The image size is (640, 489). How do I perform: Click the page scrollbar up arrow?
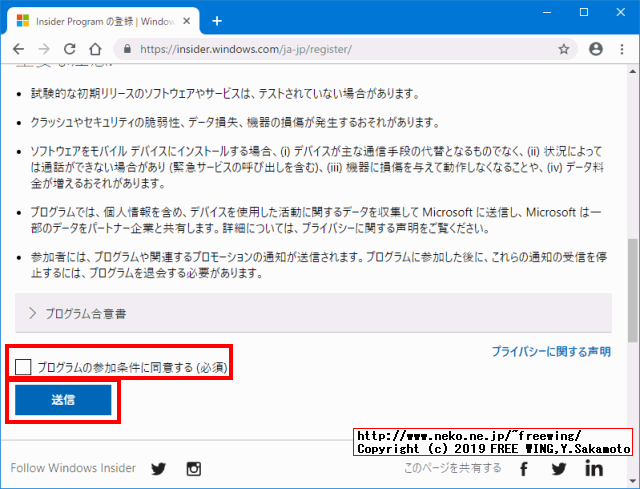pyautogui.click(x=633, y=71)
